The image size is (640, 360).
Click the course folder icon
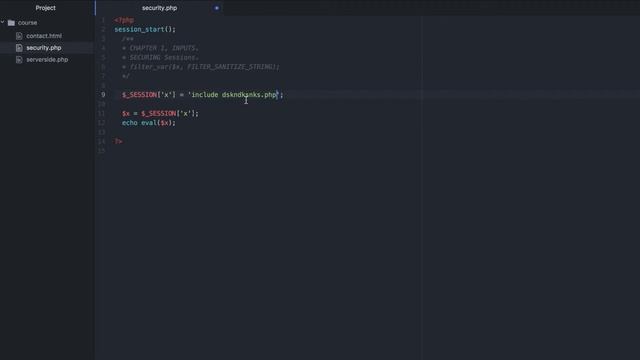point(11,23)
